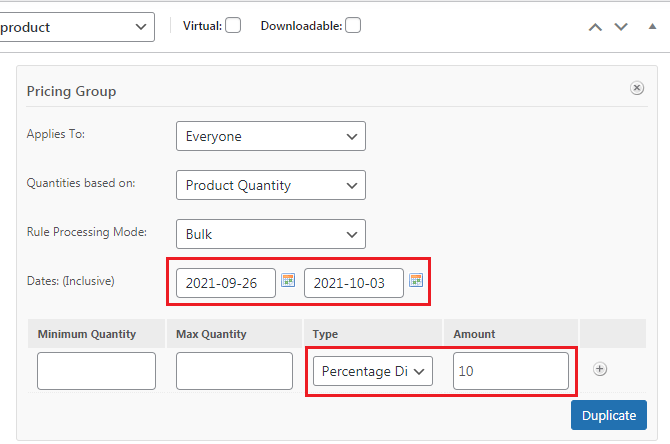Enable the Virtual checkbox
Image resolution: width=670 pixels, height=444 pixels.
[233, 25]
